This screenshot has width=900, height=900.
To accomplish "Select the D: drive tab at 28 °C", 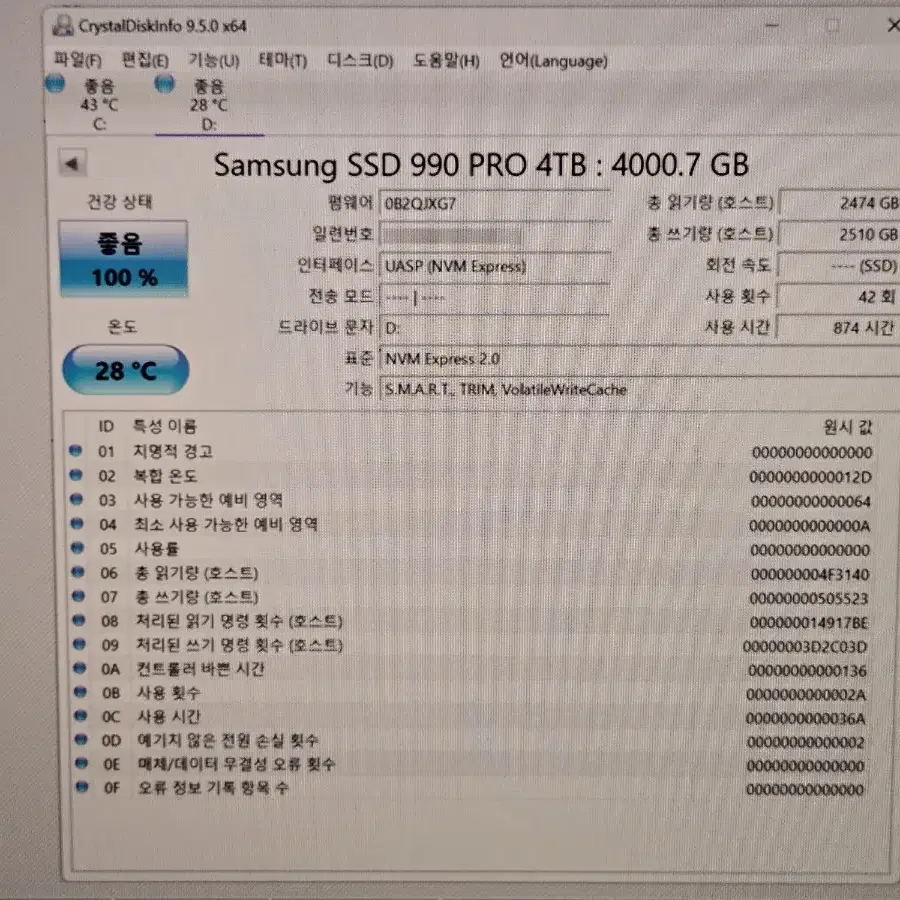I will point(209,104).
